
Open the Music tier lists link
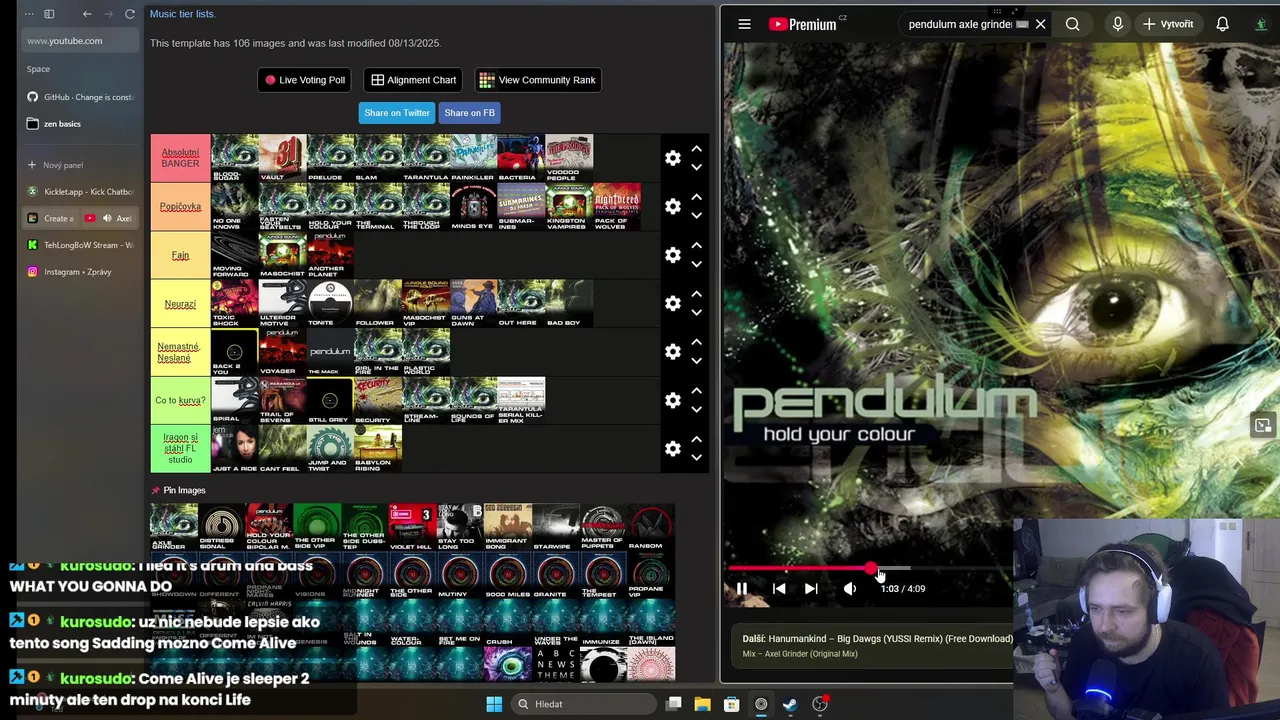click(182, 14)
